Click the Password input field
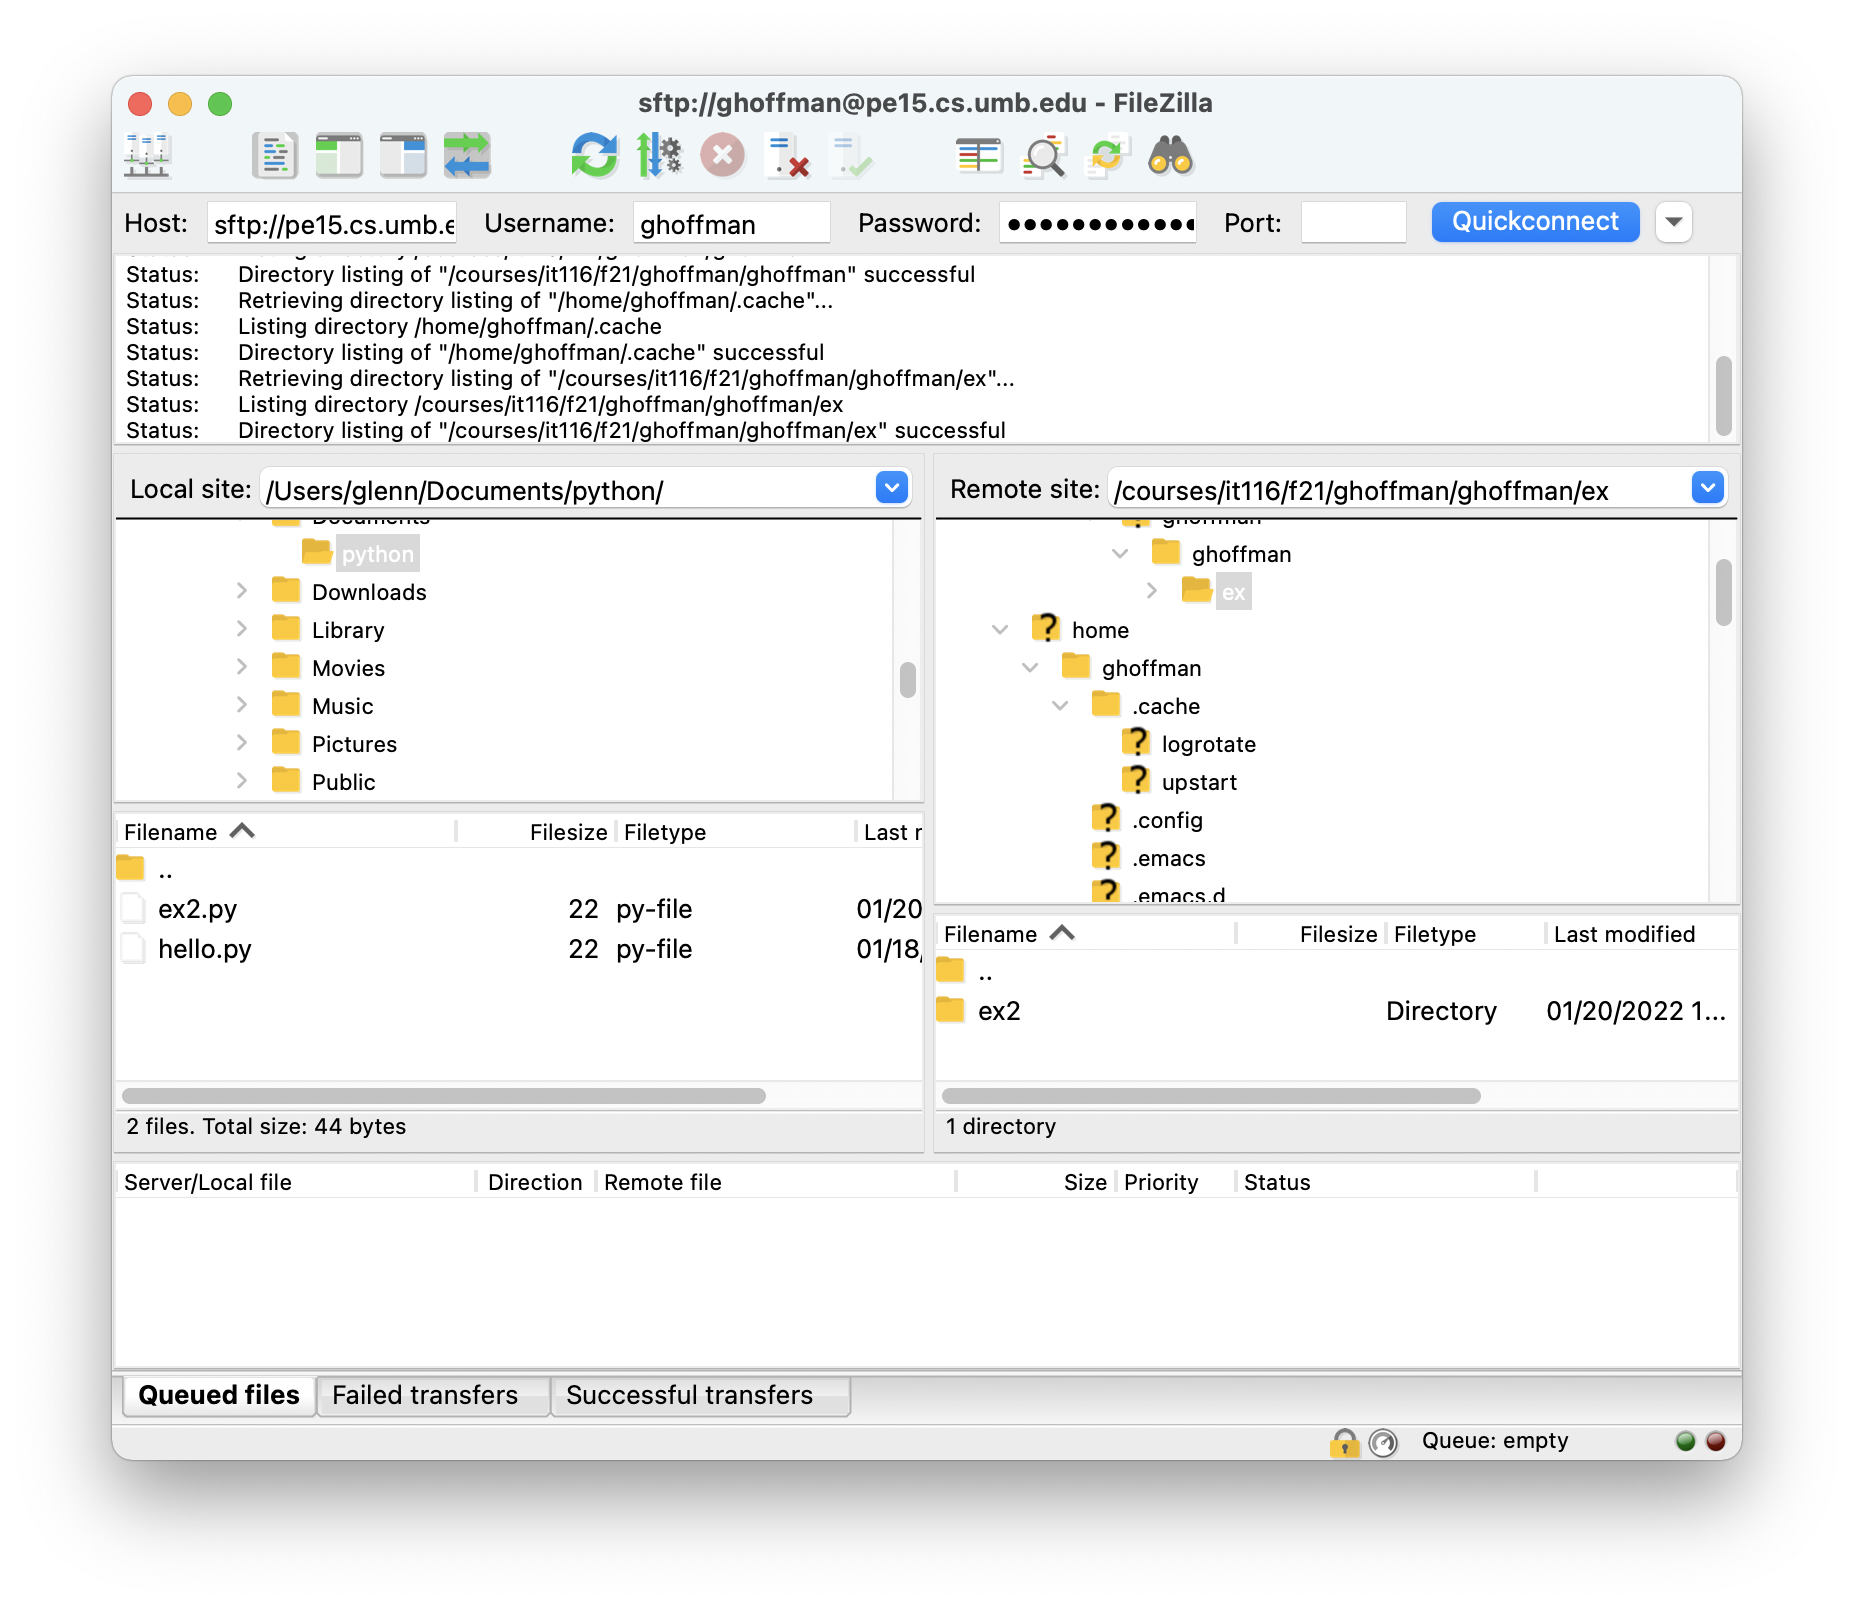 click(x=1098, y=223)
